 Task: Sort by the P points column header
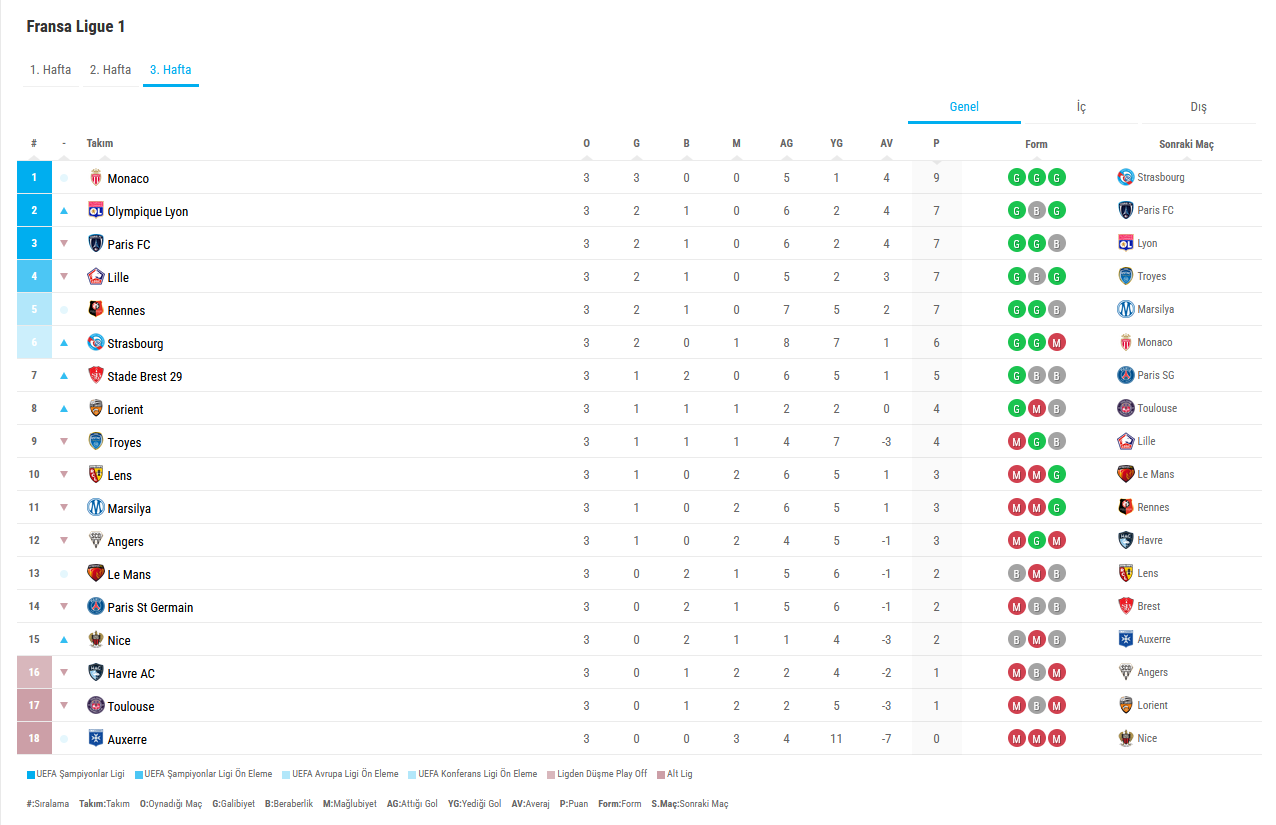click(937, 144)
